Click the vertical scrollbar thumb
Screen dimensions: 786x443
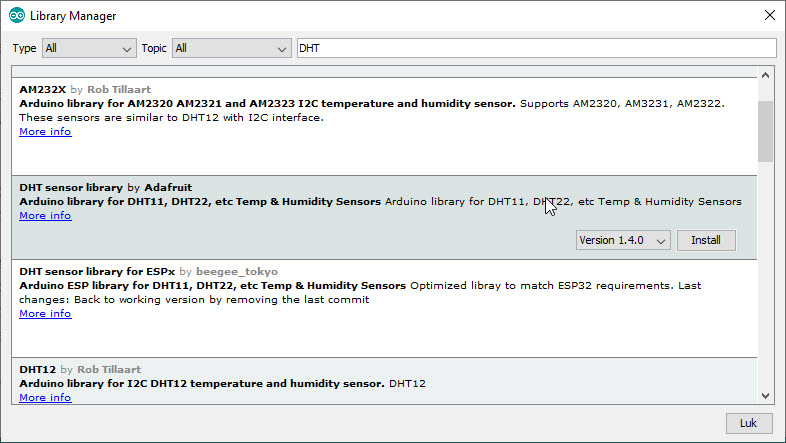pos(765,131)
